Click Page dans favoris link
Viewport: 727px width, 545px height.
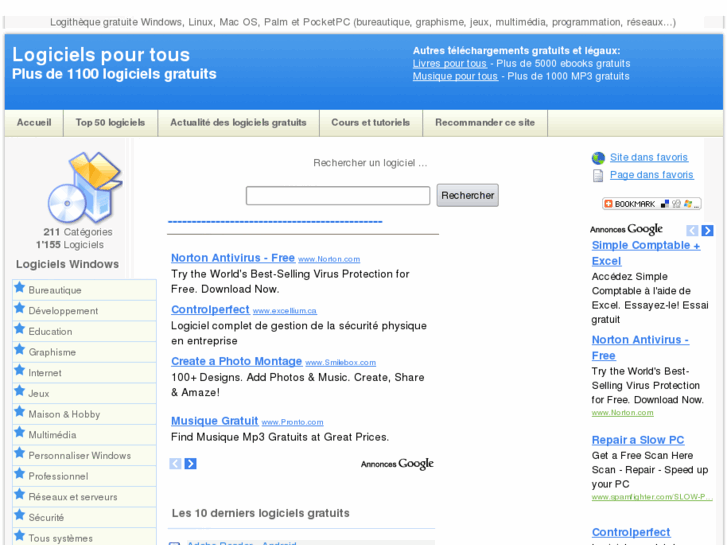coord(651,175)
